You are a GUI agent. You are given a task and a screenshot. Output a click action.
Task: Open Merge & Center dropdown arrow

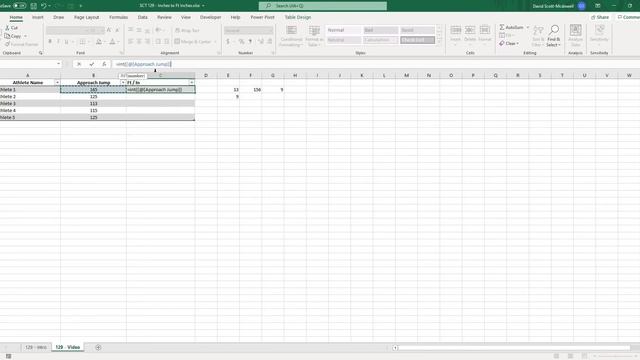click(215, 42)
